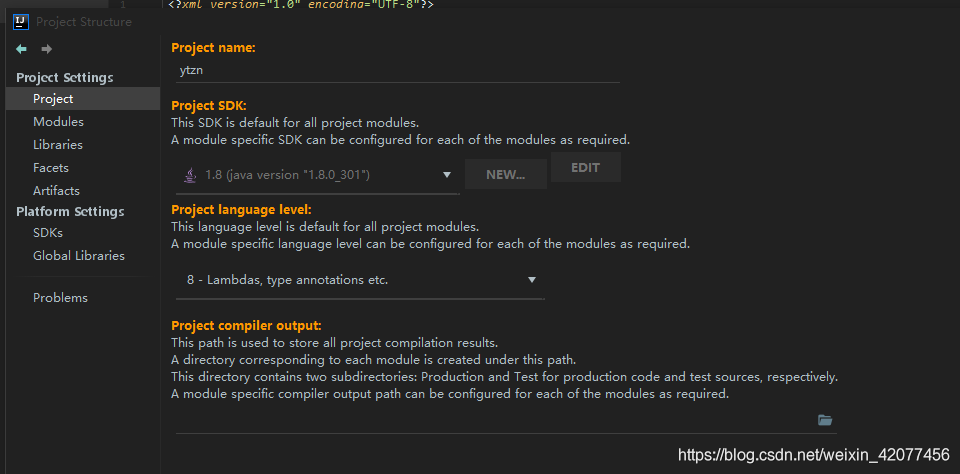
Task: Open the Libraries settings section
Action: (58, 145)
